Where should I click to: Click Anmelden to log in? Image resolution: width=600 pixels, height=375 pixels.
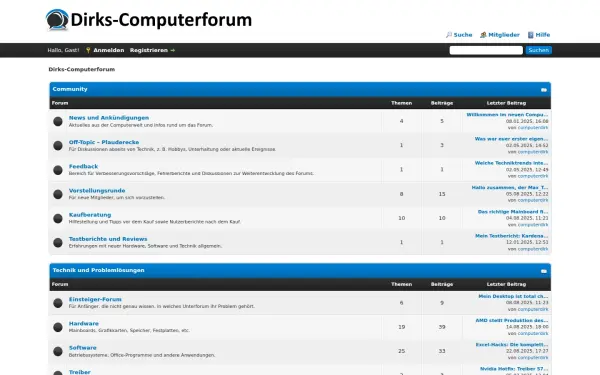pyautogui.click(x=109, y=50)
